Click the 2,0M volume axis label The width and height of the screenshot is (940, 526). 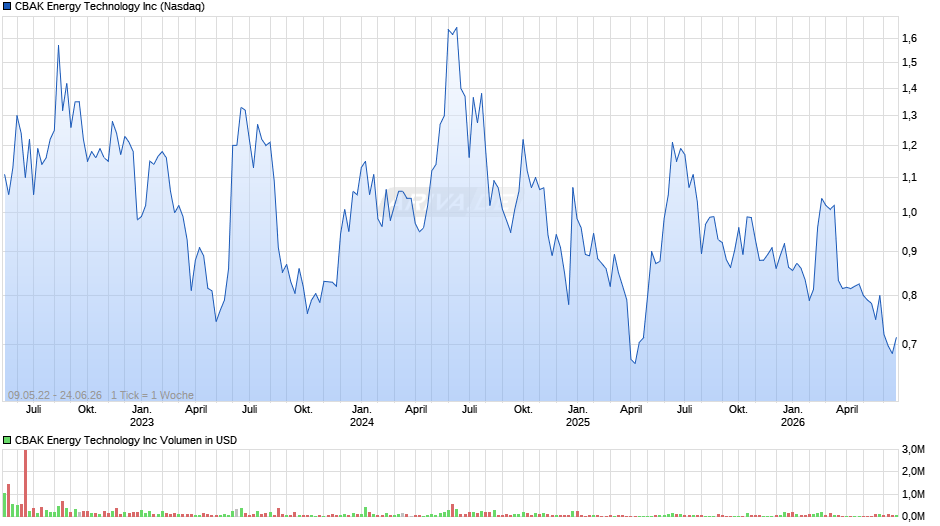click(913, 471)
